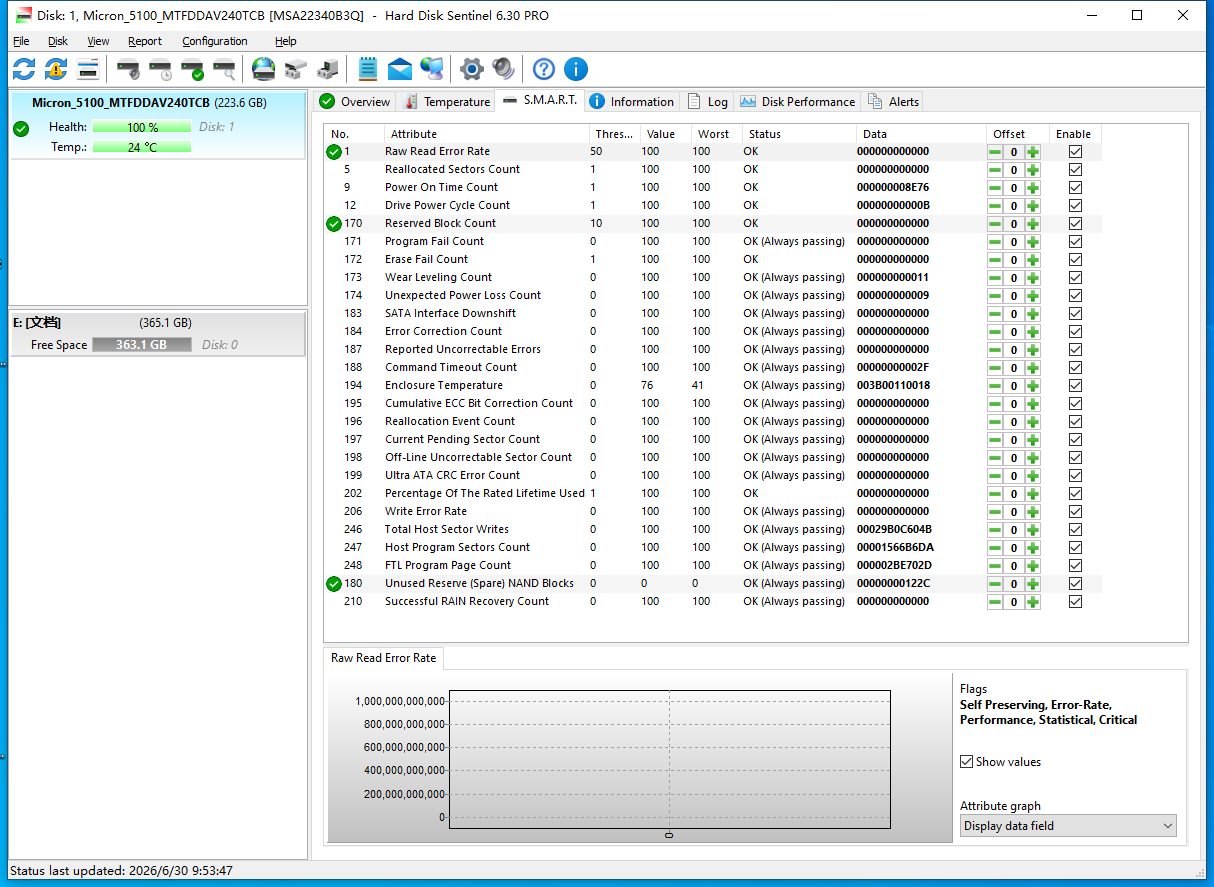Click the speaker sound toolbar icon
This screenshot has height=887, width=1214.
503,69
